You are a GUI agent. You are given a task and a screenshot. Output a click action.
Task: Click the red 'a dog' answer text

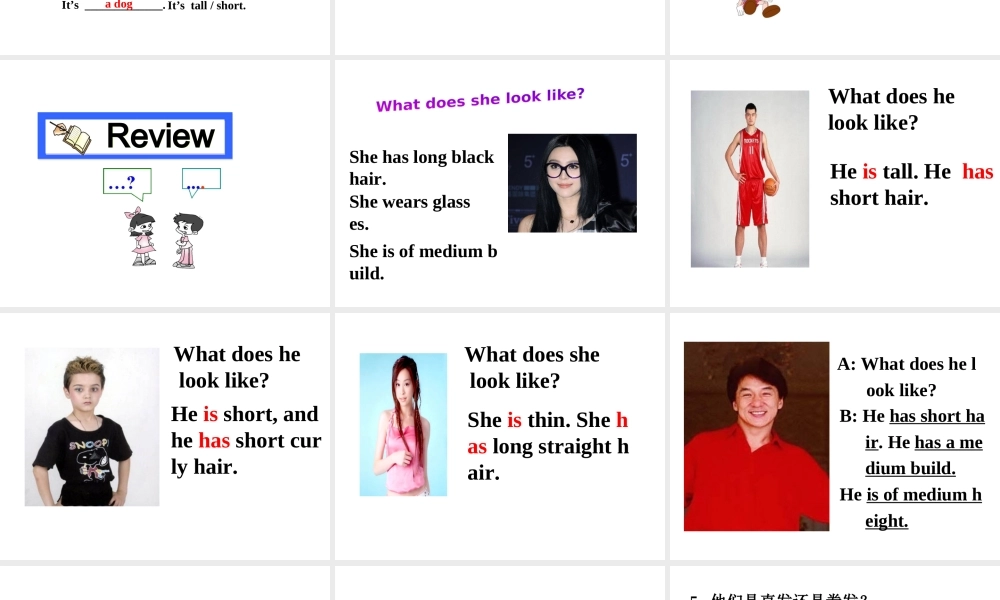tap(119, 4)
